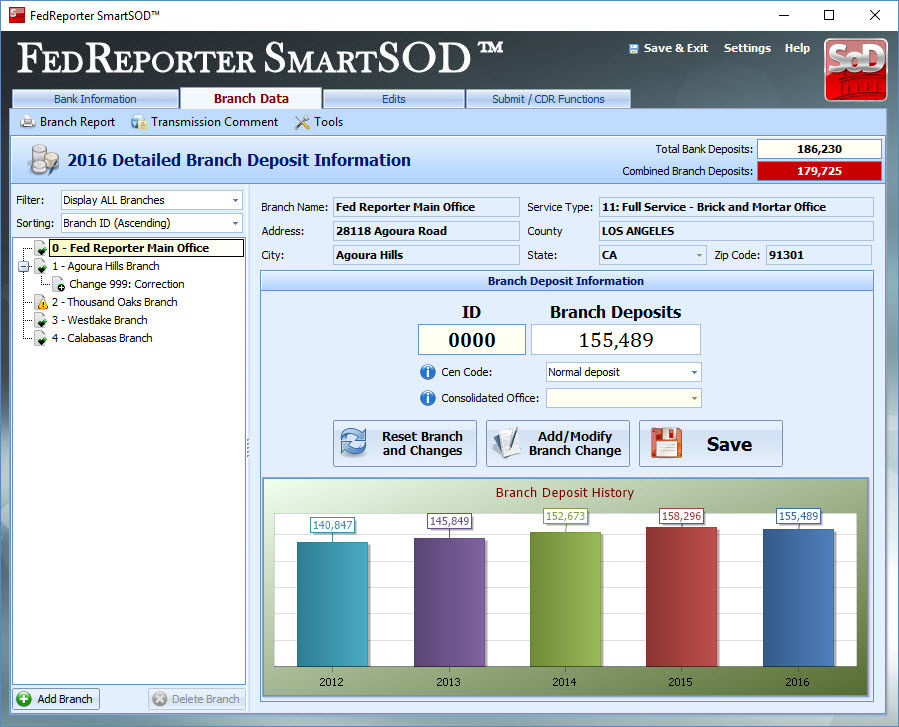Open the Tools toolbar item
This screenshot has width=899, height=727.
pos(319,122)
